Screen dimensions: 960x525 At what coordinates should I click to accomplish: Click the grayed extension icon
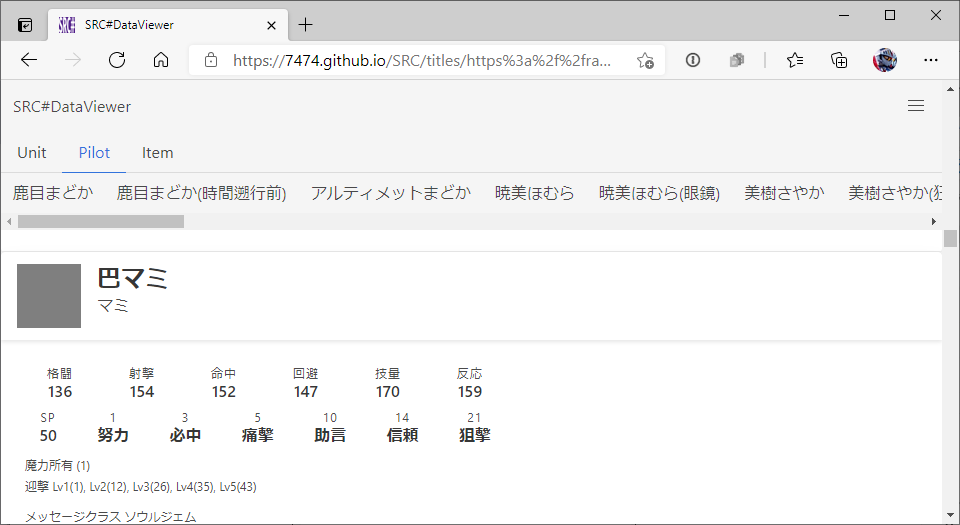tap(737, 60)
